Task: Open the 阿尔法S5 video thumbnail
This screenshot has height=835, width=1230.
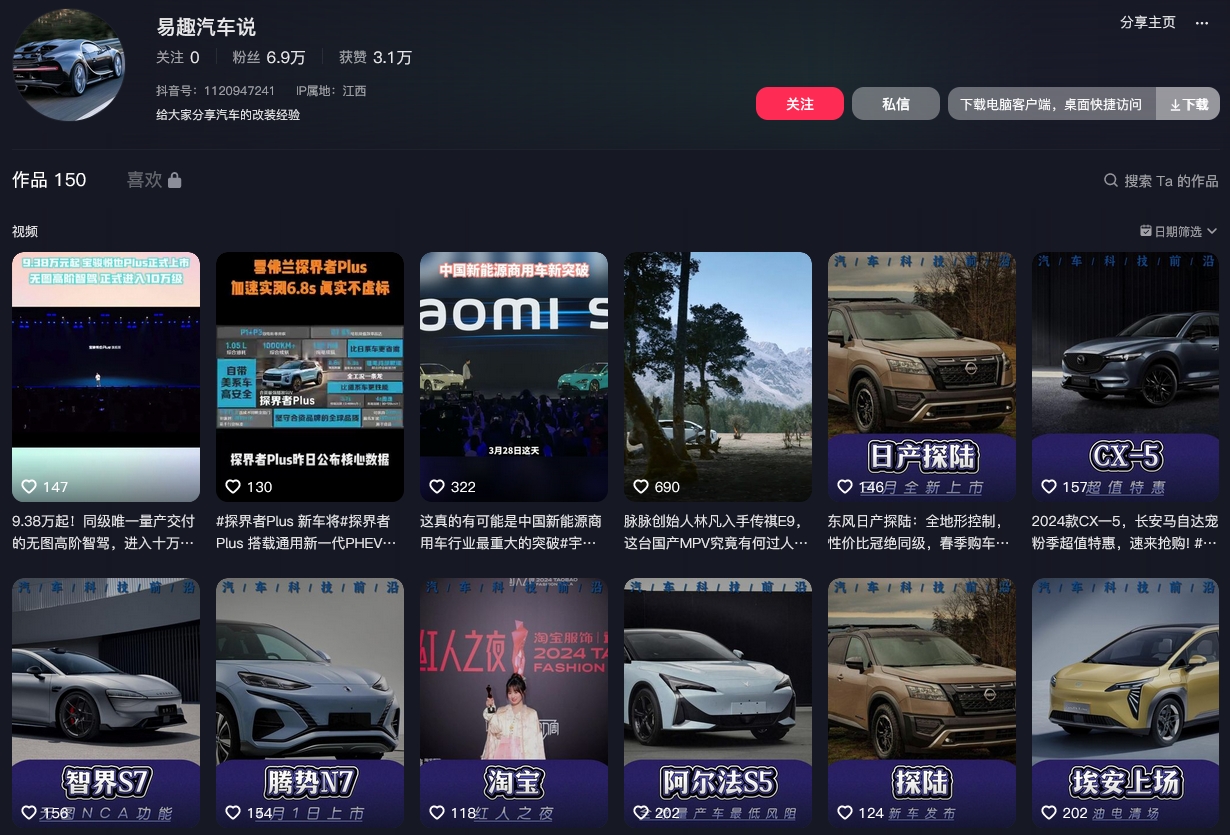Action: (x=718, y=703)
